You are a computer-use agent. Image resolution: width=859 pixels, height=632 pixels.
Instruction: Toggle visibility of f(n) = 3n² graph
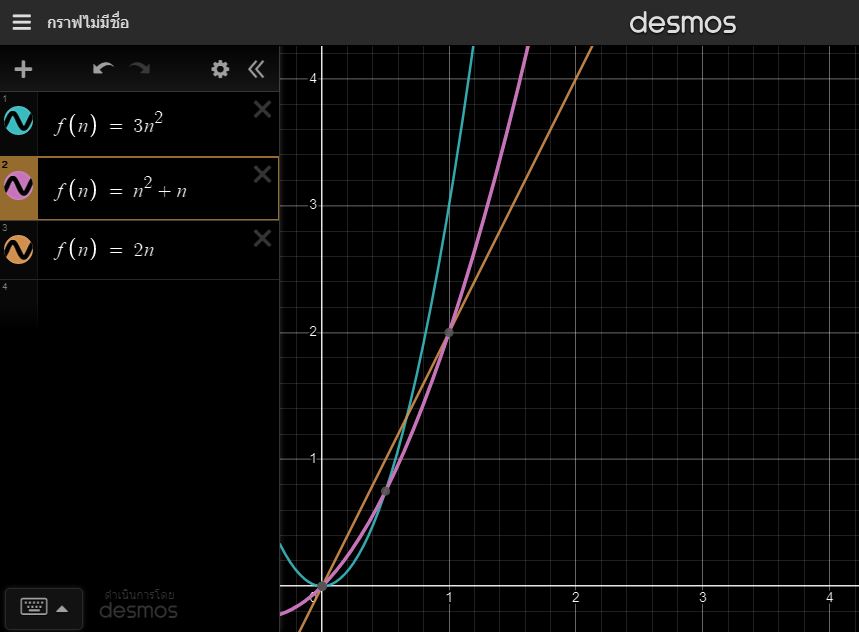[19, 122]
